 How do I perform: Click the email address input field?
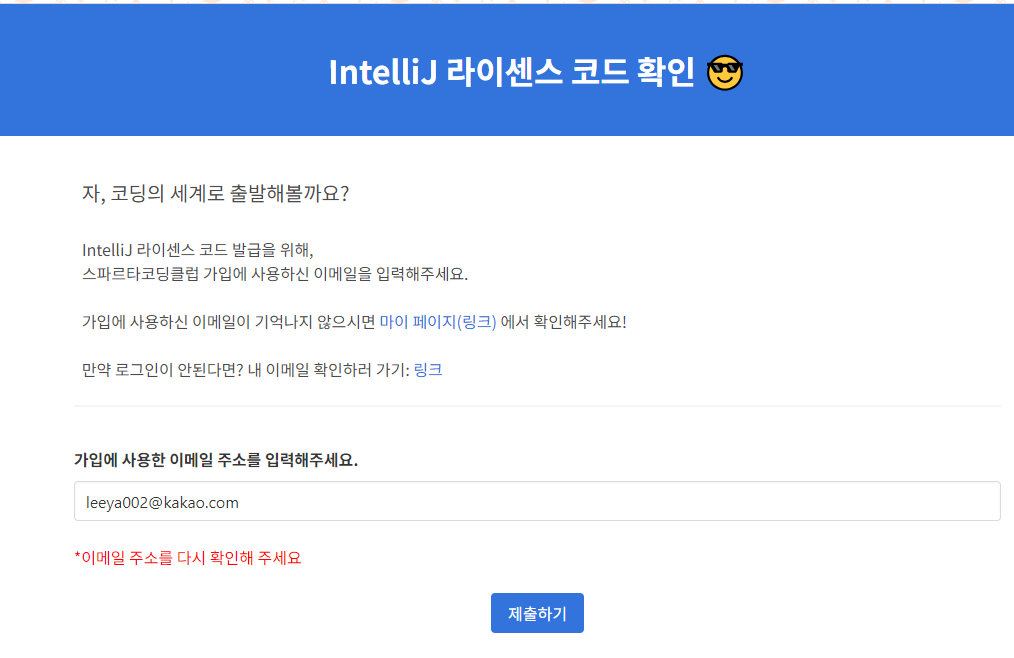tap(537, 501)
